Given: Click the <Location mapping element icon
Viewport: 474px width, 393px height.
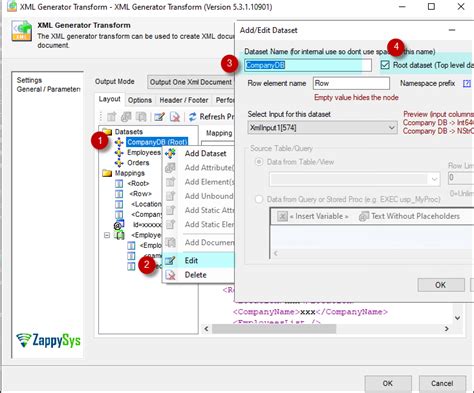Looking at the screenshot, I should click(119, 204).
